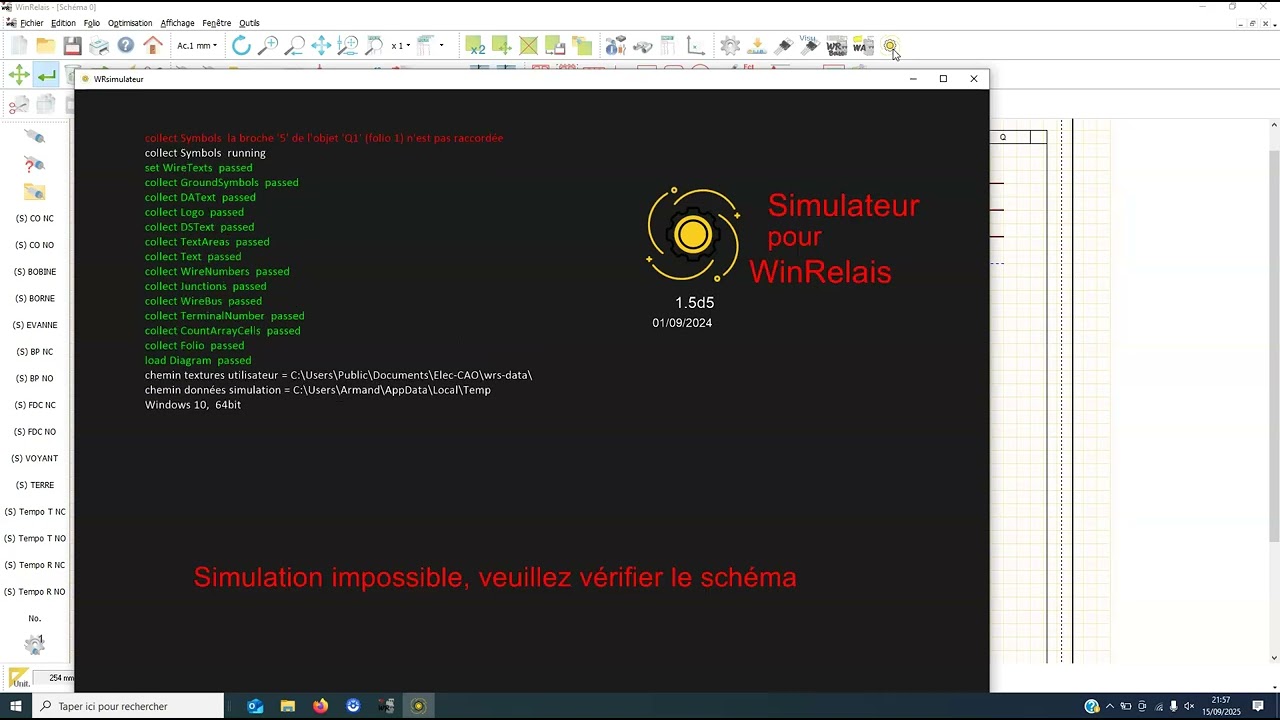
Task: Open the Windows Start menu
Action: coord(16,706)
